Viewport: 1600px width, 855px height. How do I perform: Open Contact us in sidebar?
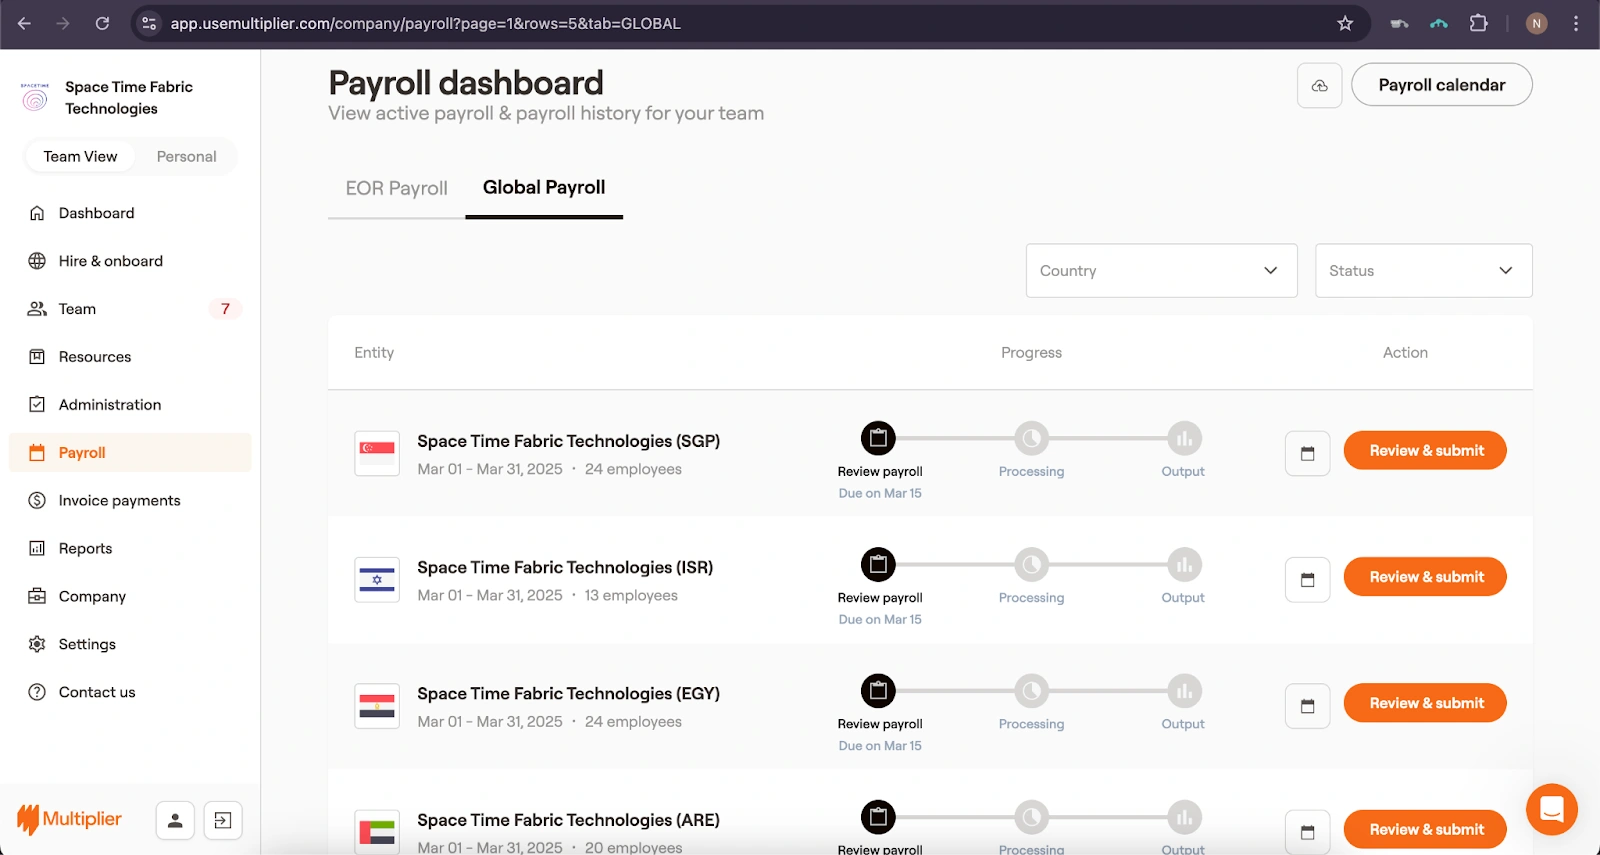(130, 692)
